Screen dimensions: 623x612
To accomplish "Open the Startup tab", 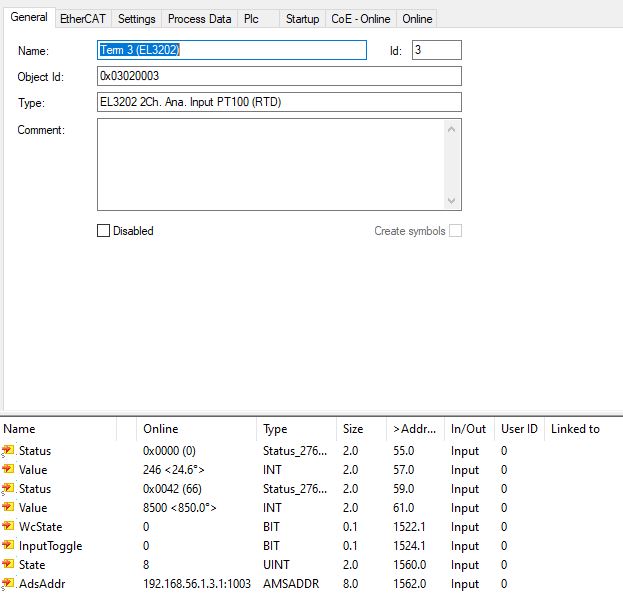I will tap(302, 19).
